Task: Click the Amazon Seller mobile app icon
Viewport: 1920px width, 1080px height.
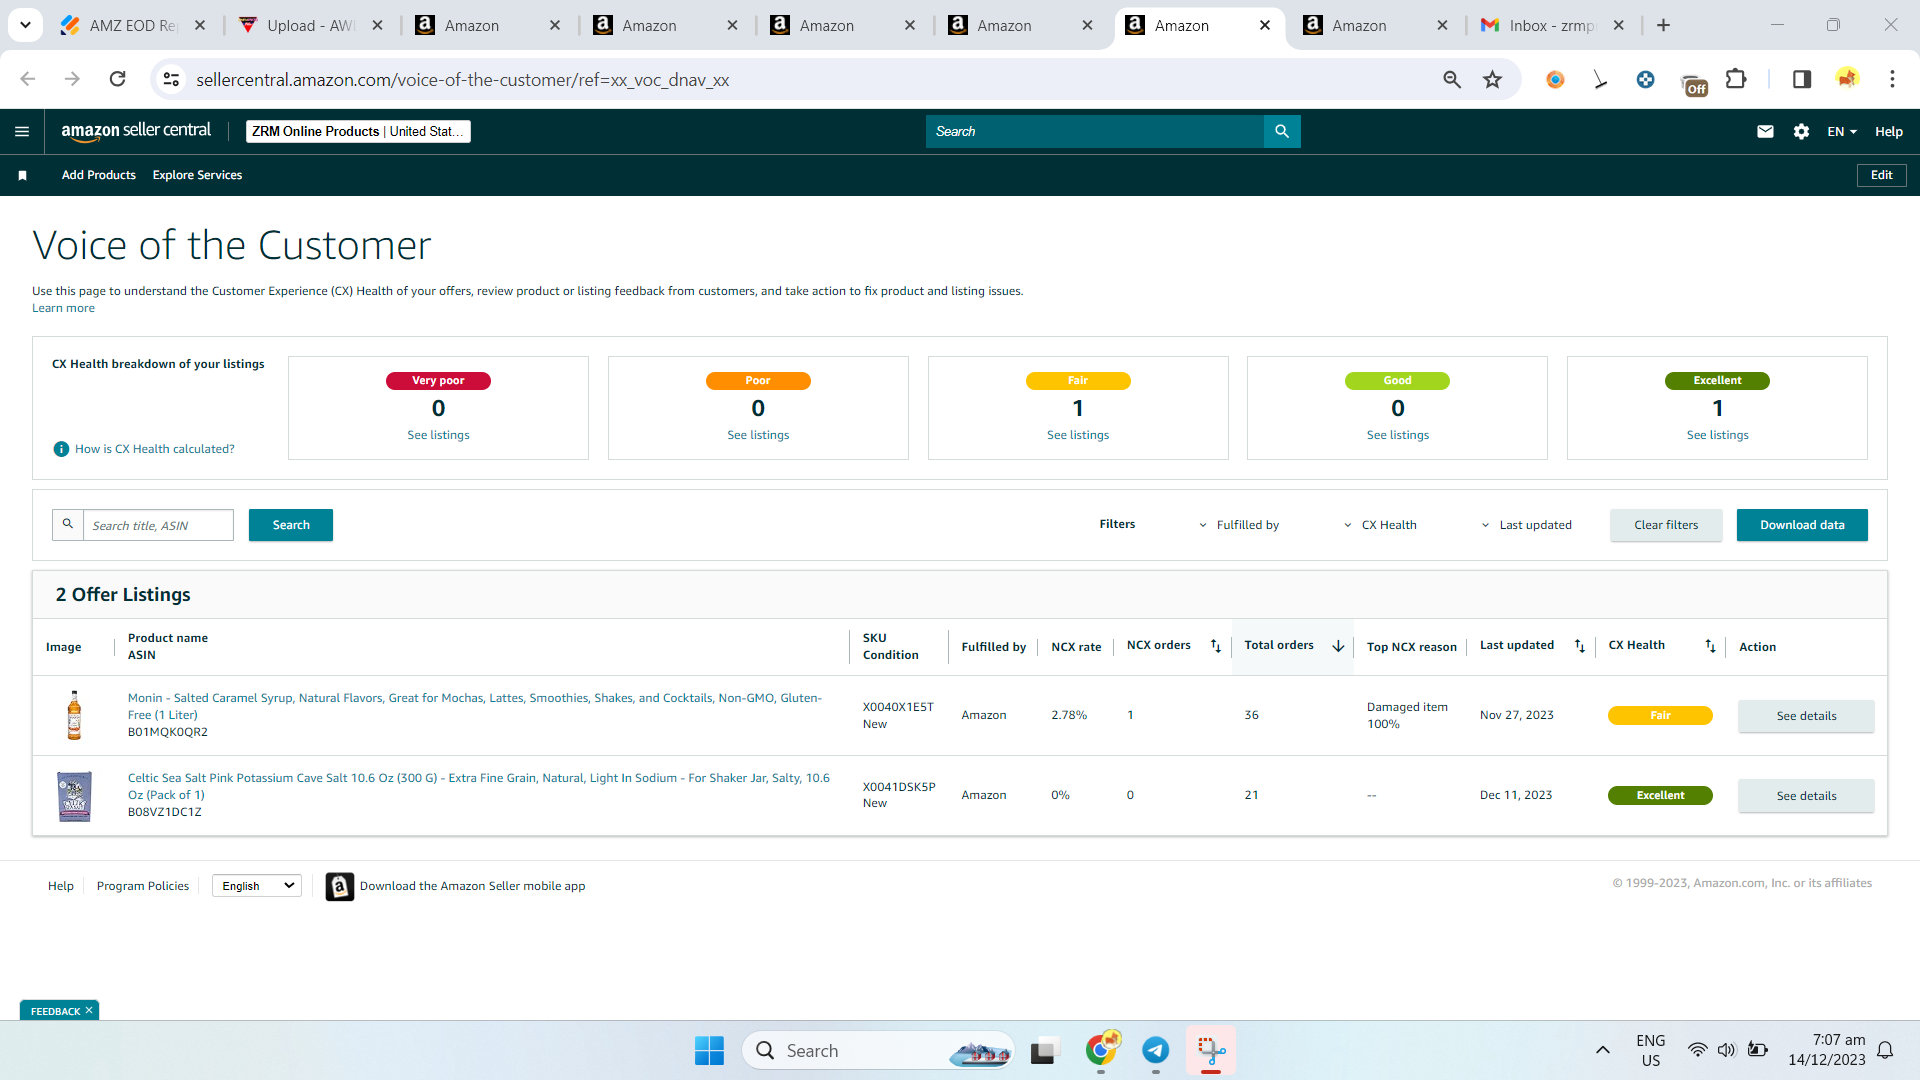Action: [340, 886]
